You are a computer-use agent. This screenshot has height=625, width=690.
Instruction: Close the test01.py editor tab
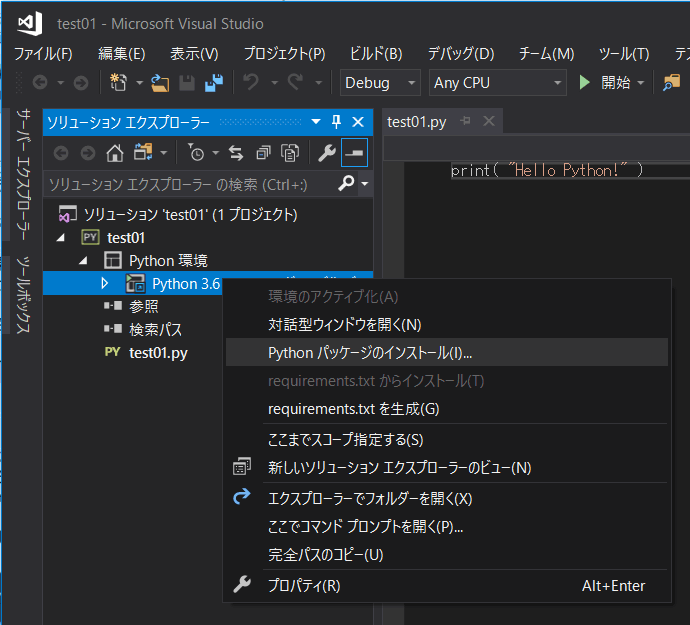pyautogui.click(x=489, y=121)
